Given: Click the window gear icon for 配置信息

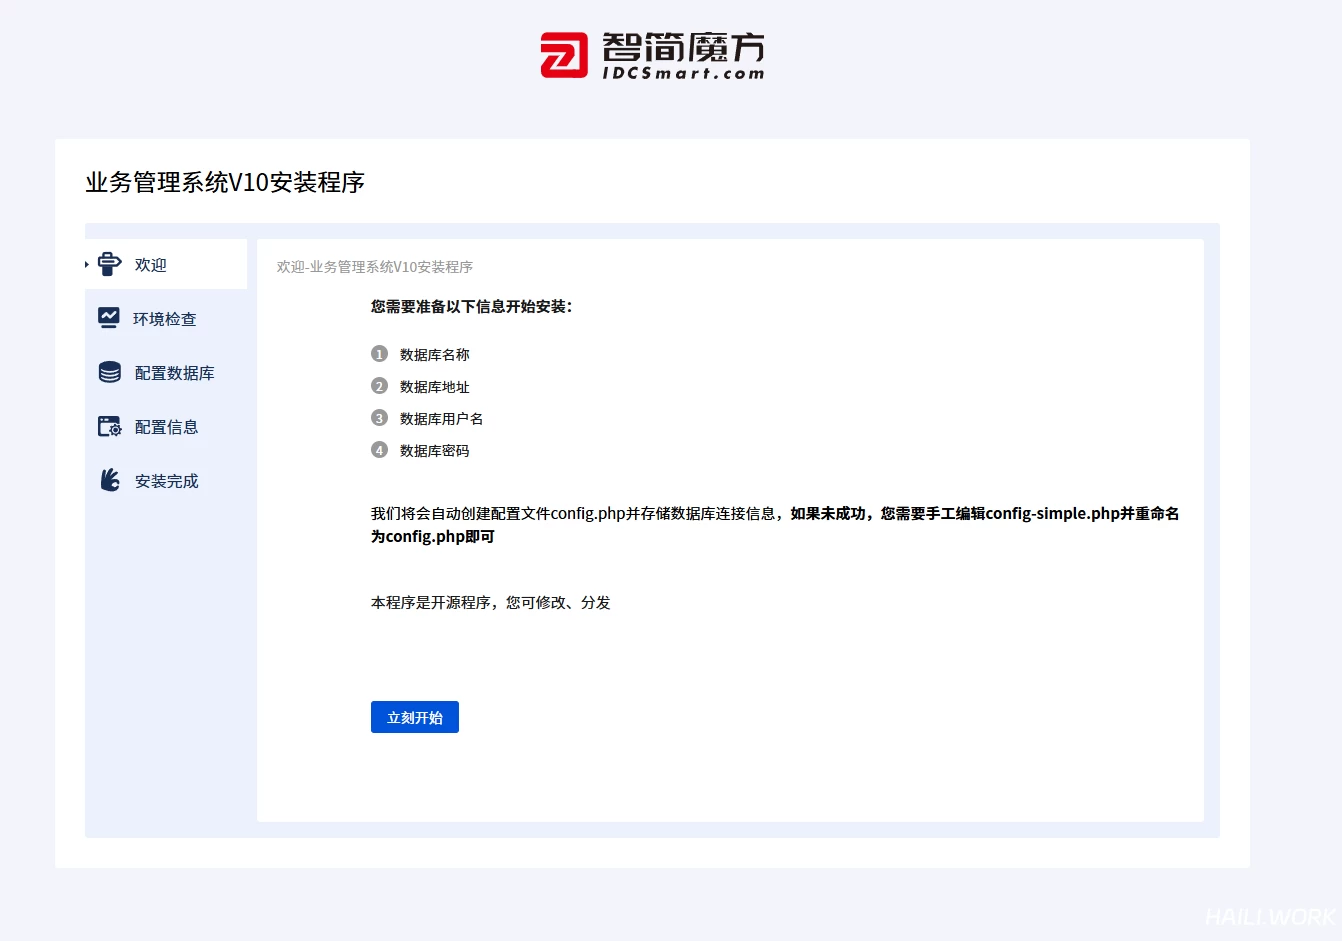Looking at the screenshot, I should click(x=110, y=426).
